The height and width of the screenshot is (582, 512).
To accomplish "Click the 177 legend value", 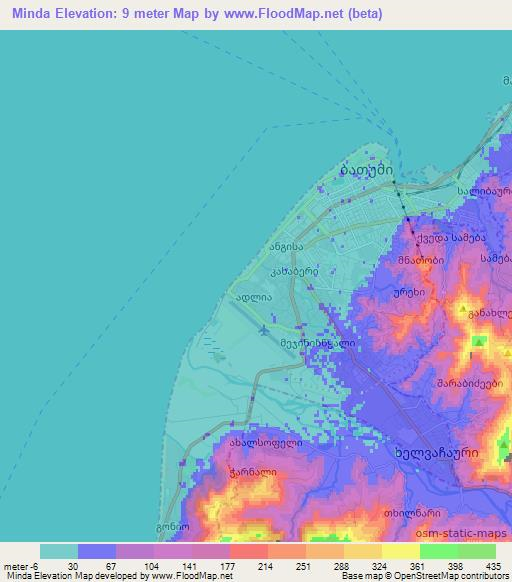I will [227, 566].
